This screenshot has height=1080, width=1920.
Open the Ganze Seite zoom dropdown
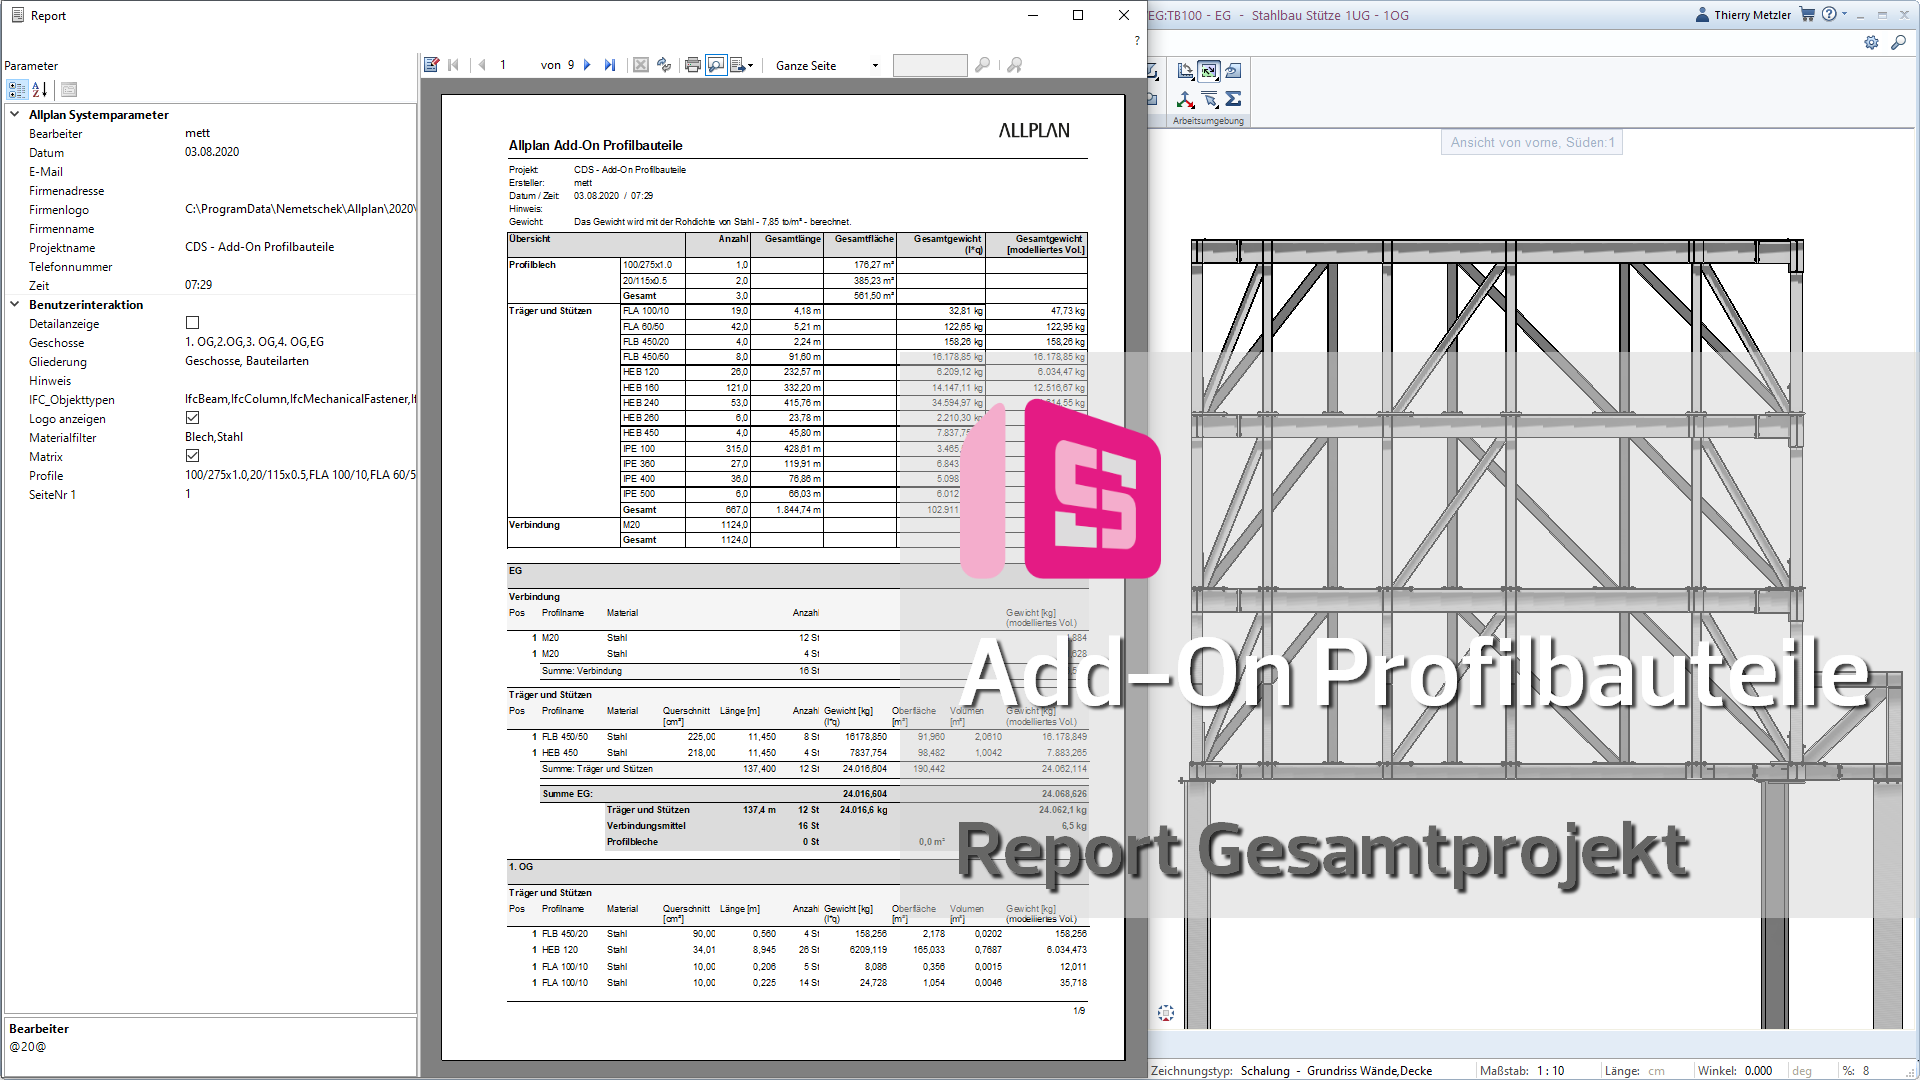coord(875,66)
